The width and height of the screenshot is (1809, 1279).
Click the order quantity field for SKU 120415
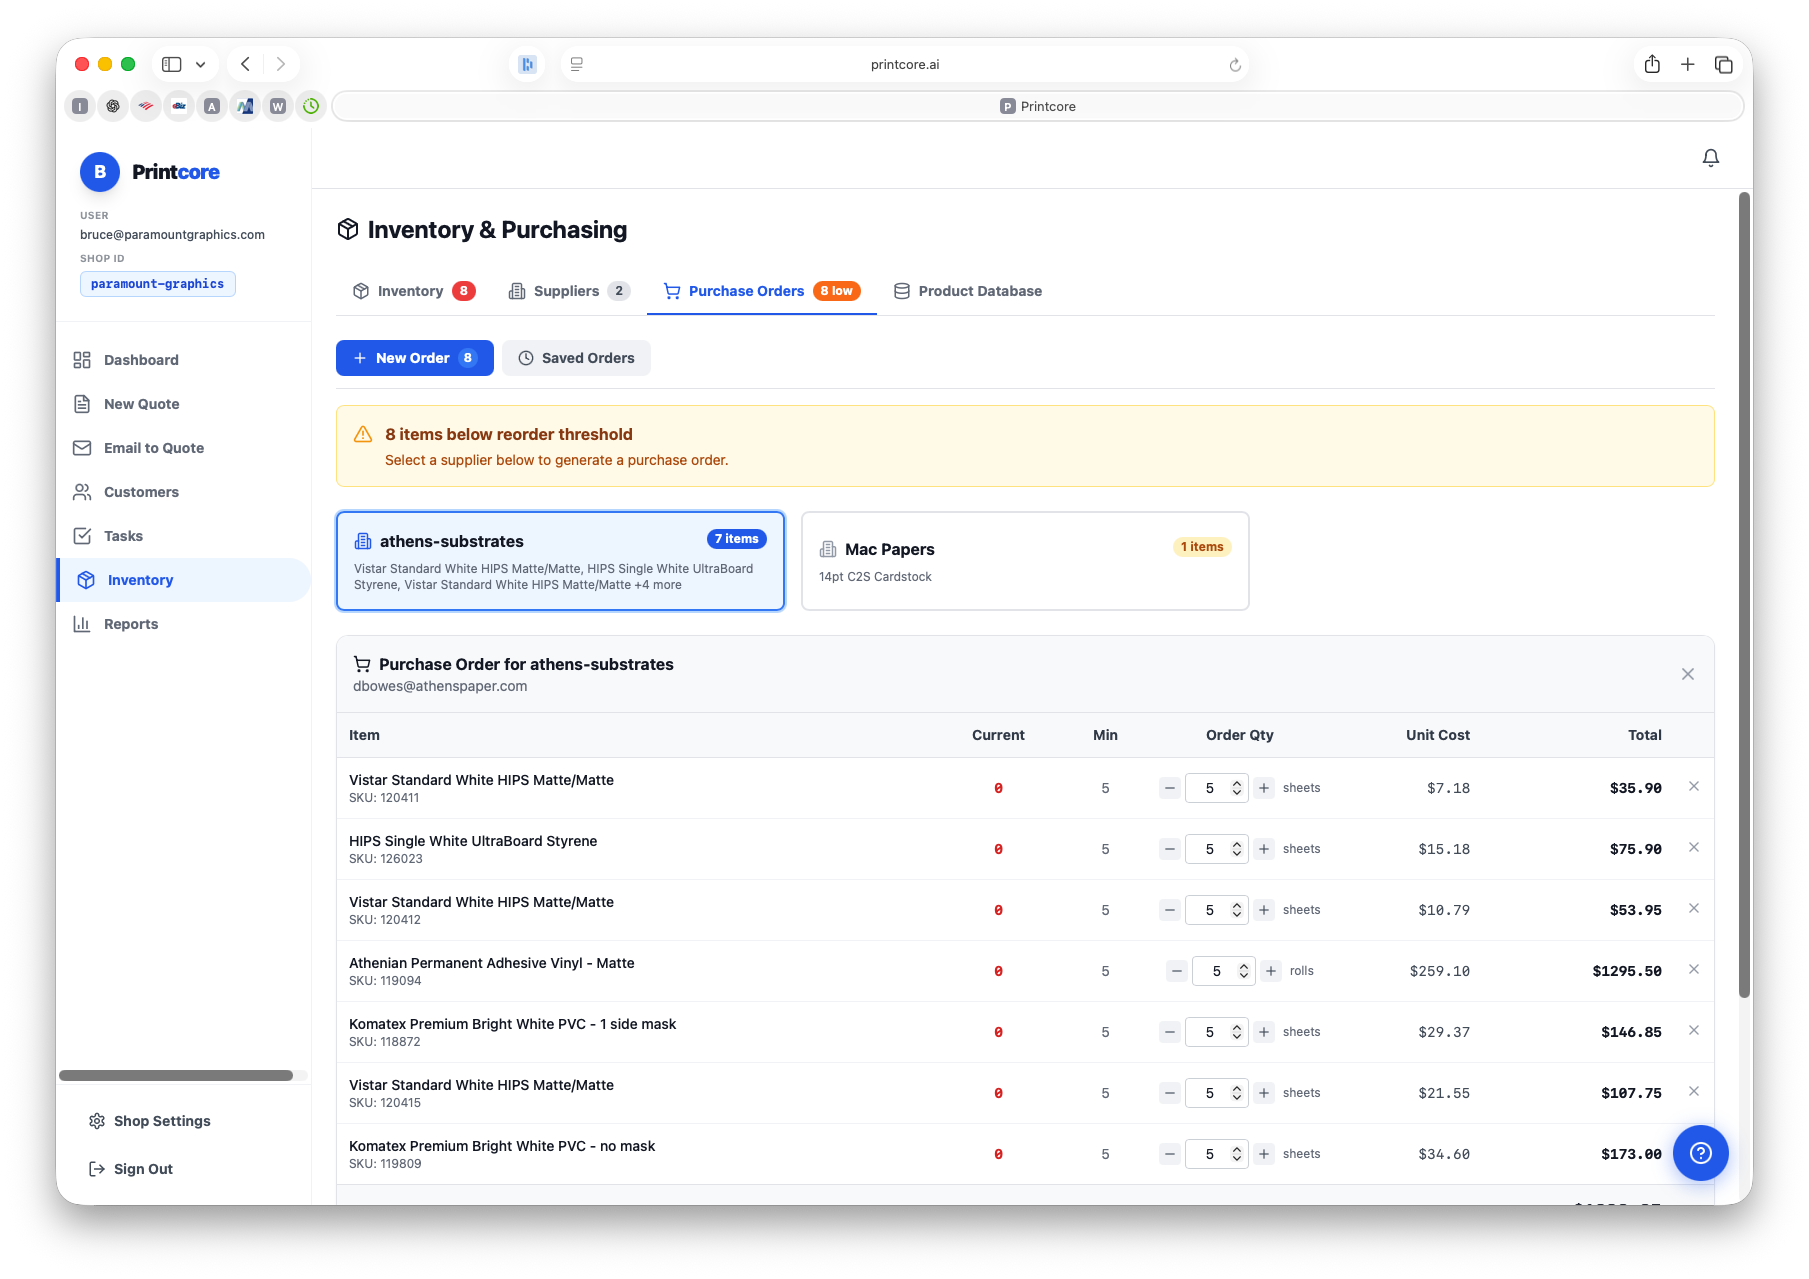pos(1209,1093)
